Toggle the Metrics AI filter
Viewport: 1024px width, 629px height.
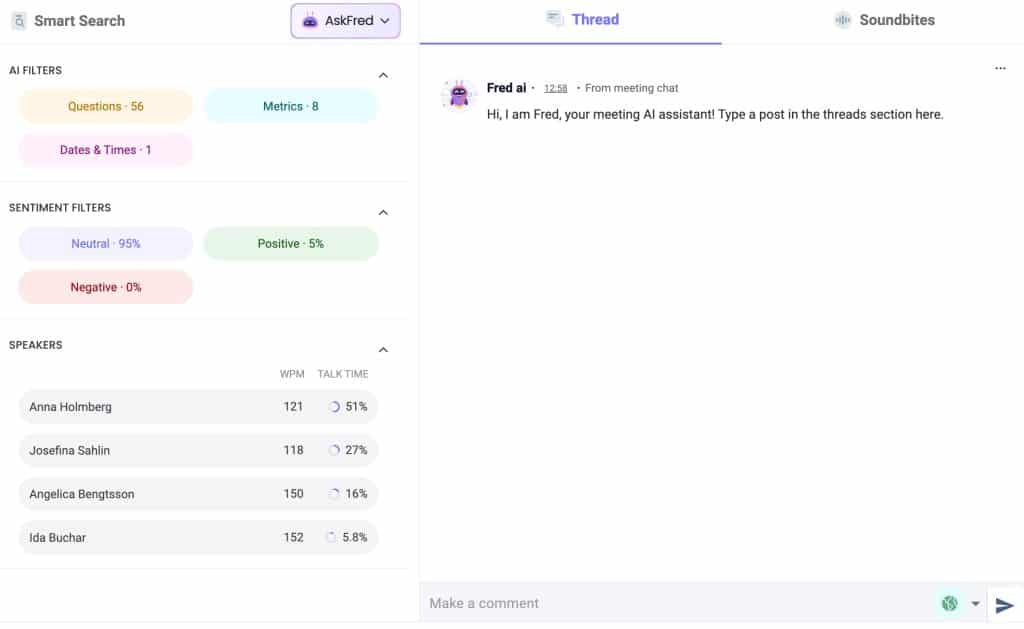pyautogui.click(x=291, y=106)
